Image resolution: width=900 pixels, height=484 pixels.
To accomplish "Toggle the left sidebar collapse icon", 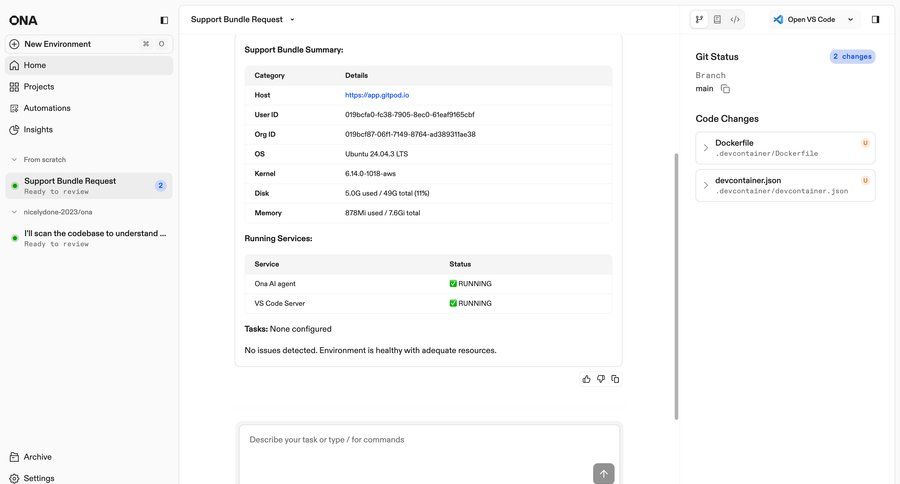I will 164,19.
